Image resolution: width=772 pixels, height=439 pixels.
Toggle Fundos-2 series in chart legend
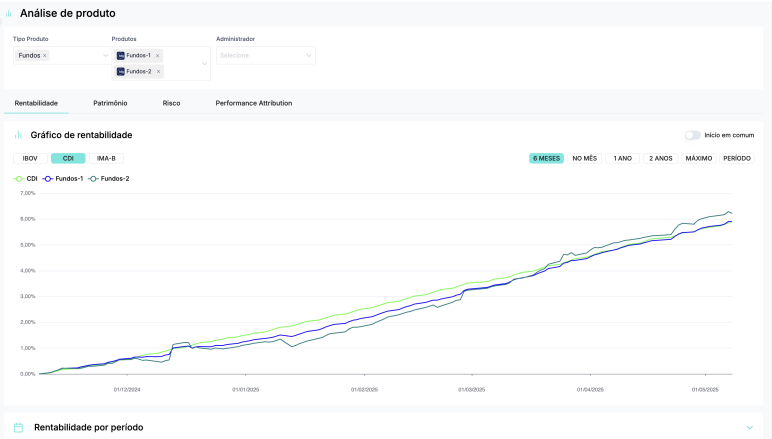click(108, 179)
